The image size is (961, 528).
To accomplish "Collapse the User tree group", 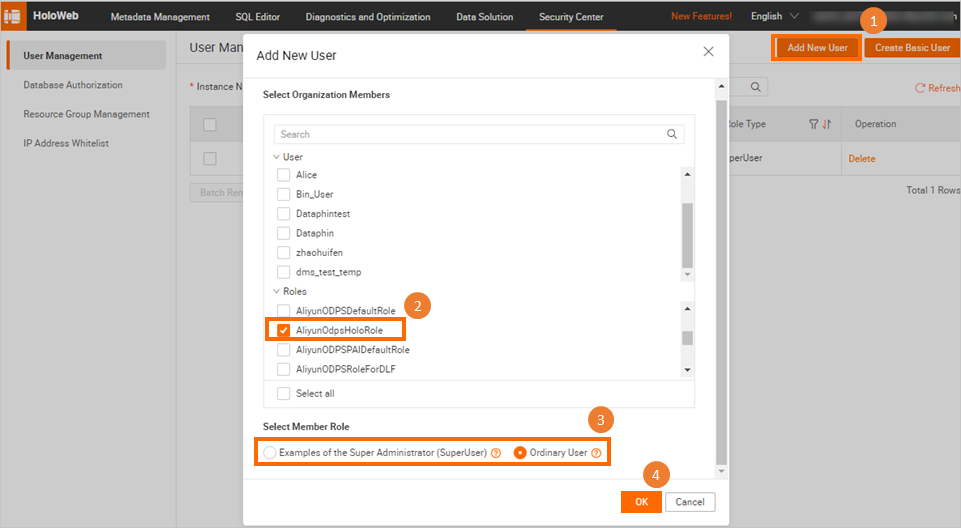I will (x=276, y=157).
